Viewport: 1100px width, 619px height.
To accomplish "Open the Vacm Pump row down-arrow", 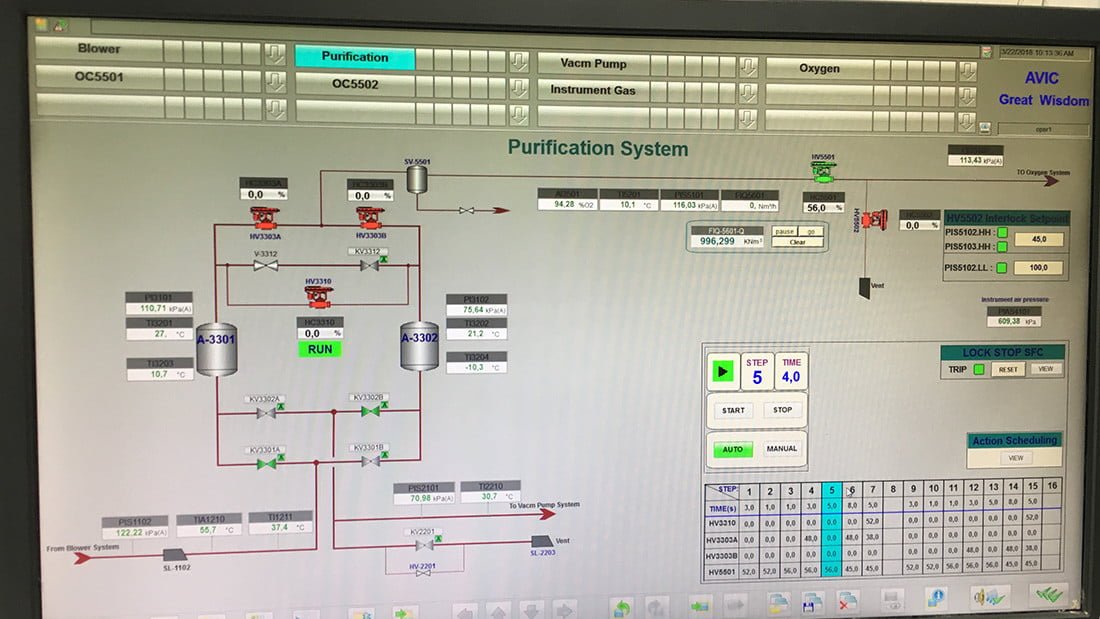I will 748,66.
